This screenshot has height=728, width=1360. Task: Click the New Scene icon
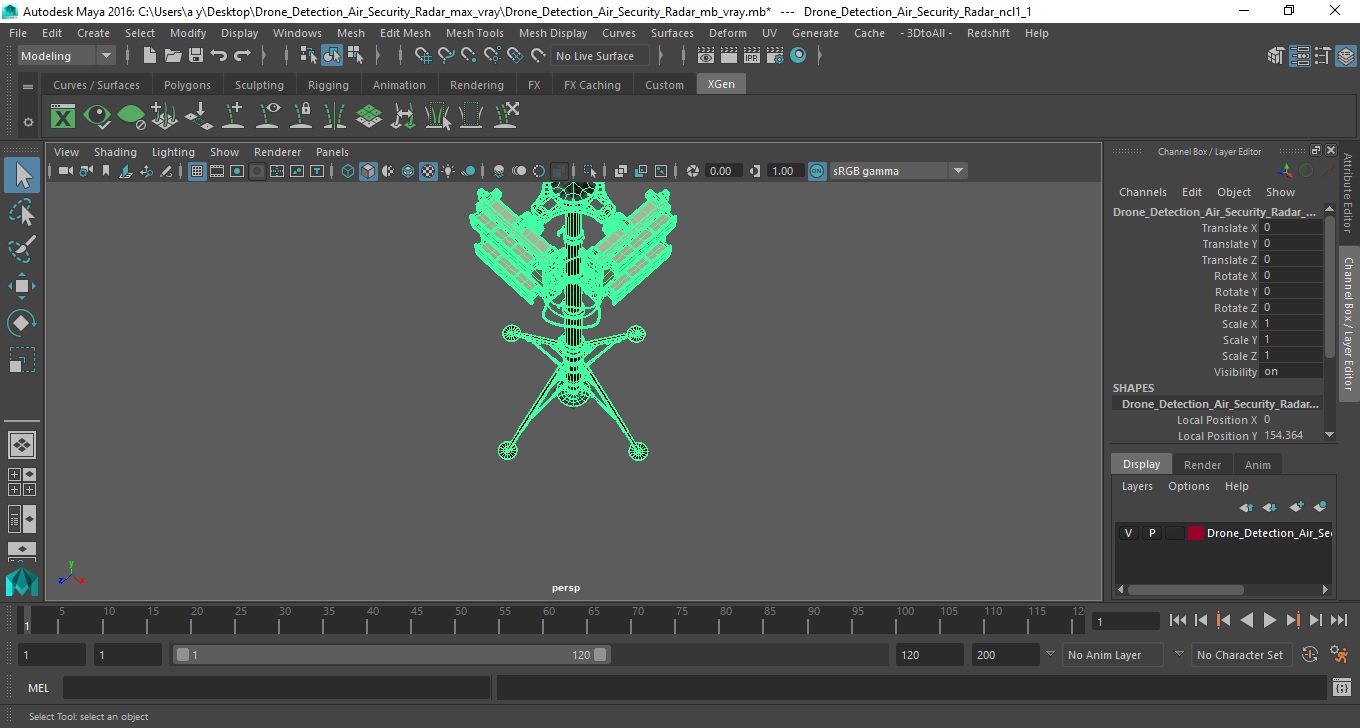(150, 56)
